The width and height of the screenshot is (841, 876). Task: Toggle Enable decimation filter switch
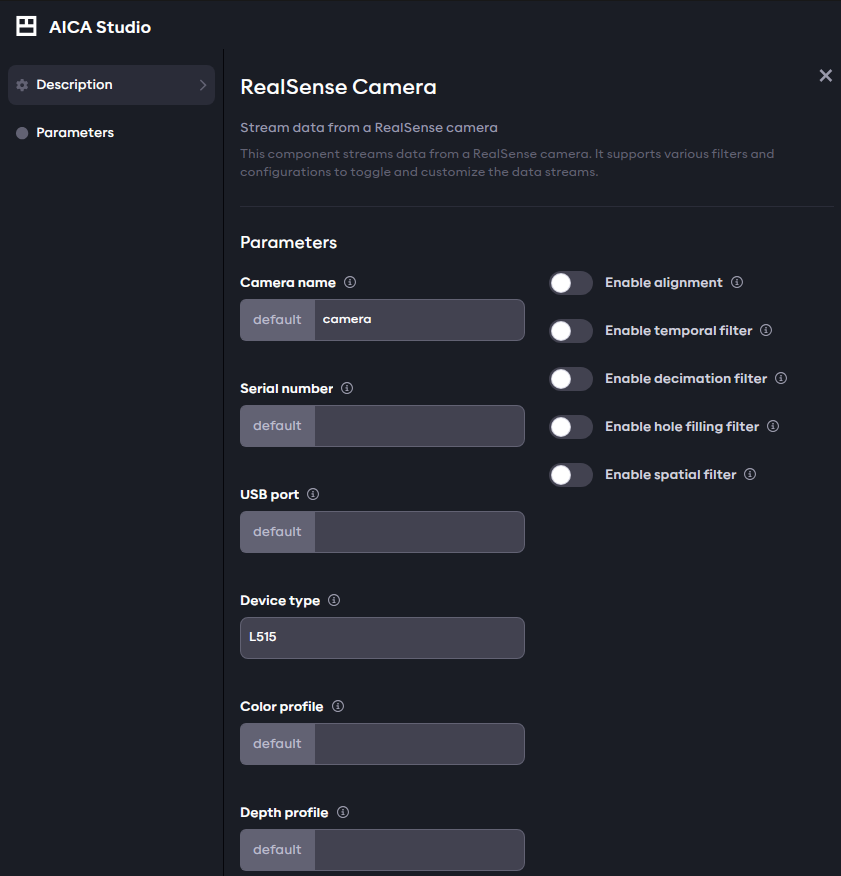pos(571,379)
